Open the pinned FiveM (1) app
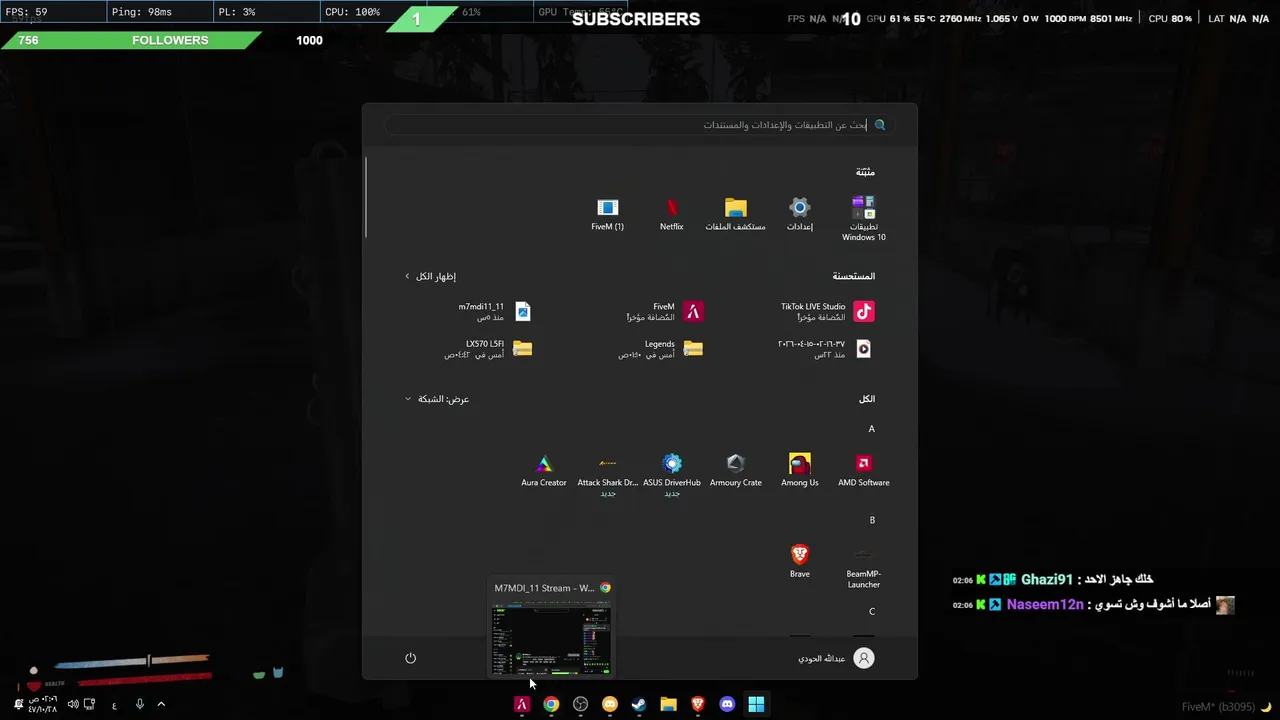 coord(607,214)
